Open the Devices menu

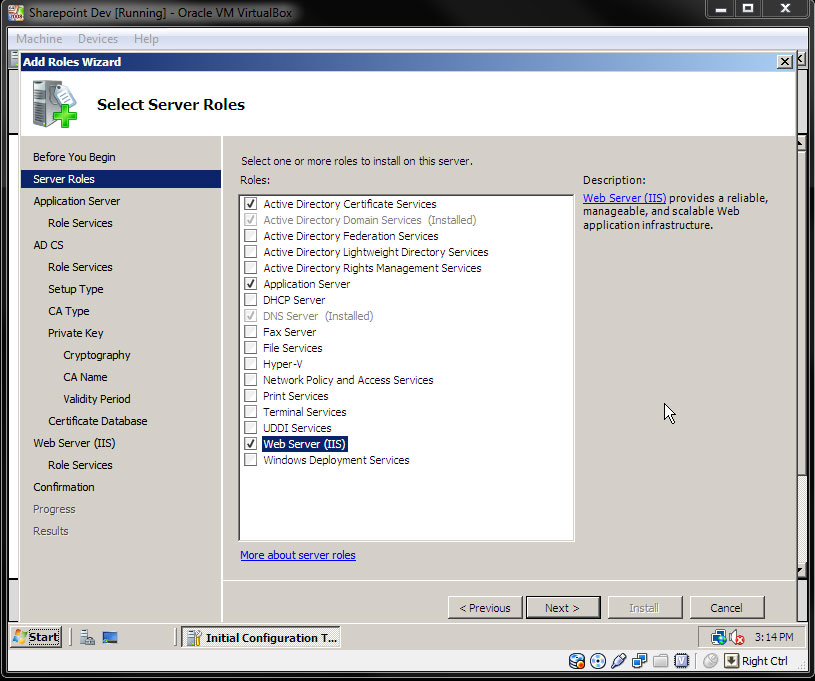tap(98, 39)
